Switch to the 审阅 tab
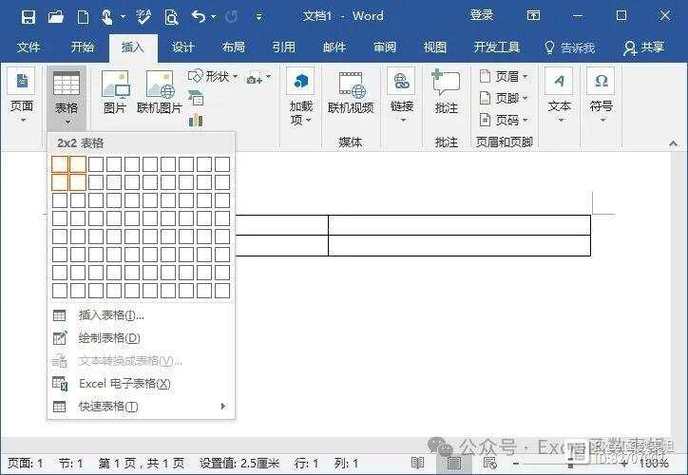 [x=385, y=47]
